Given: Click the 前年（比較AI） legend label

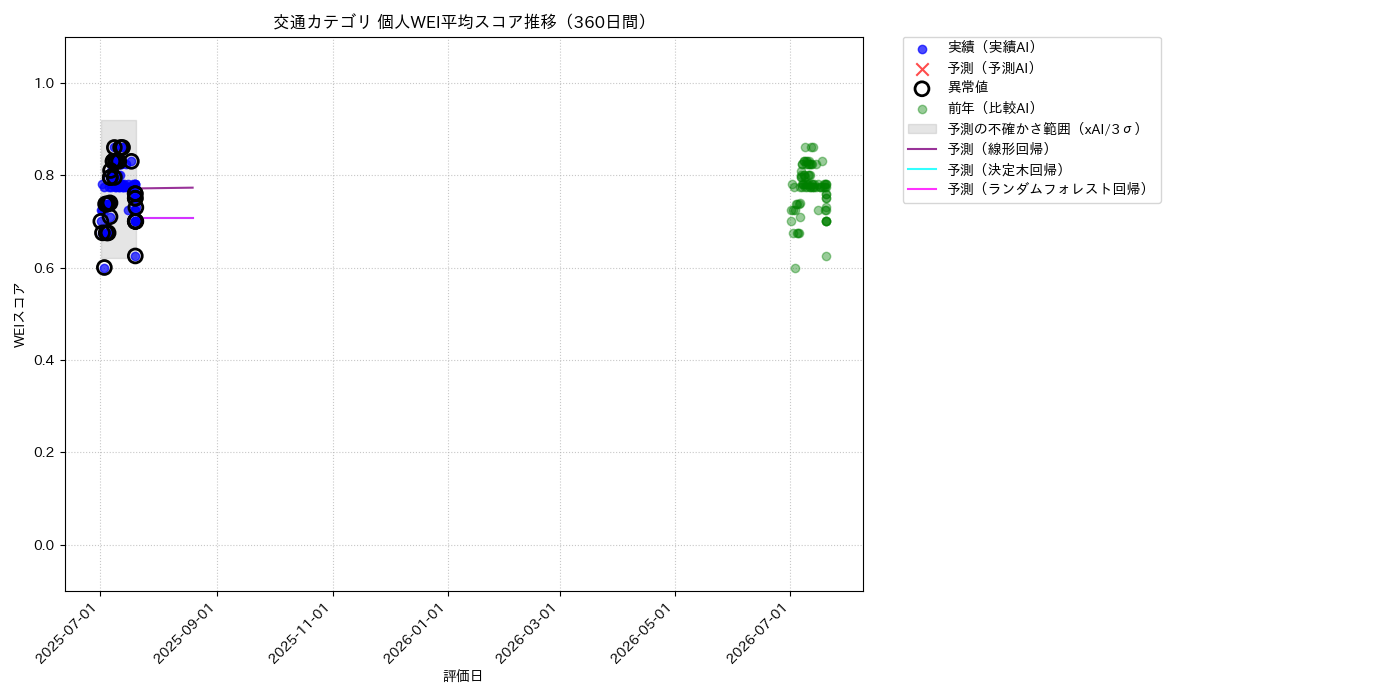Looking at the screenshot, I should coord(992,108).
